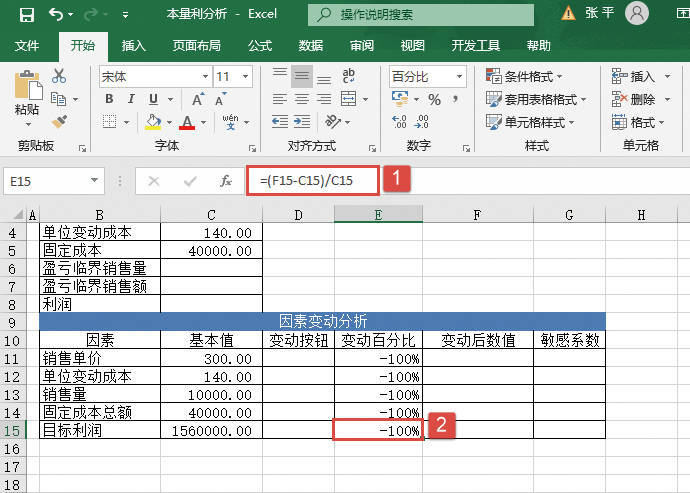Click the Save icon in title bar
The height and width of the screenshot is (493, 690).
27,15
